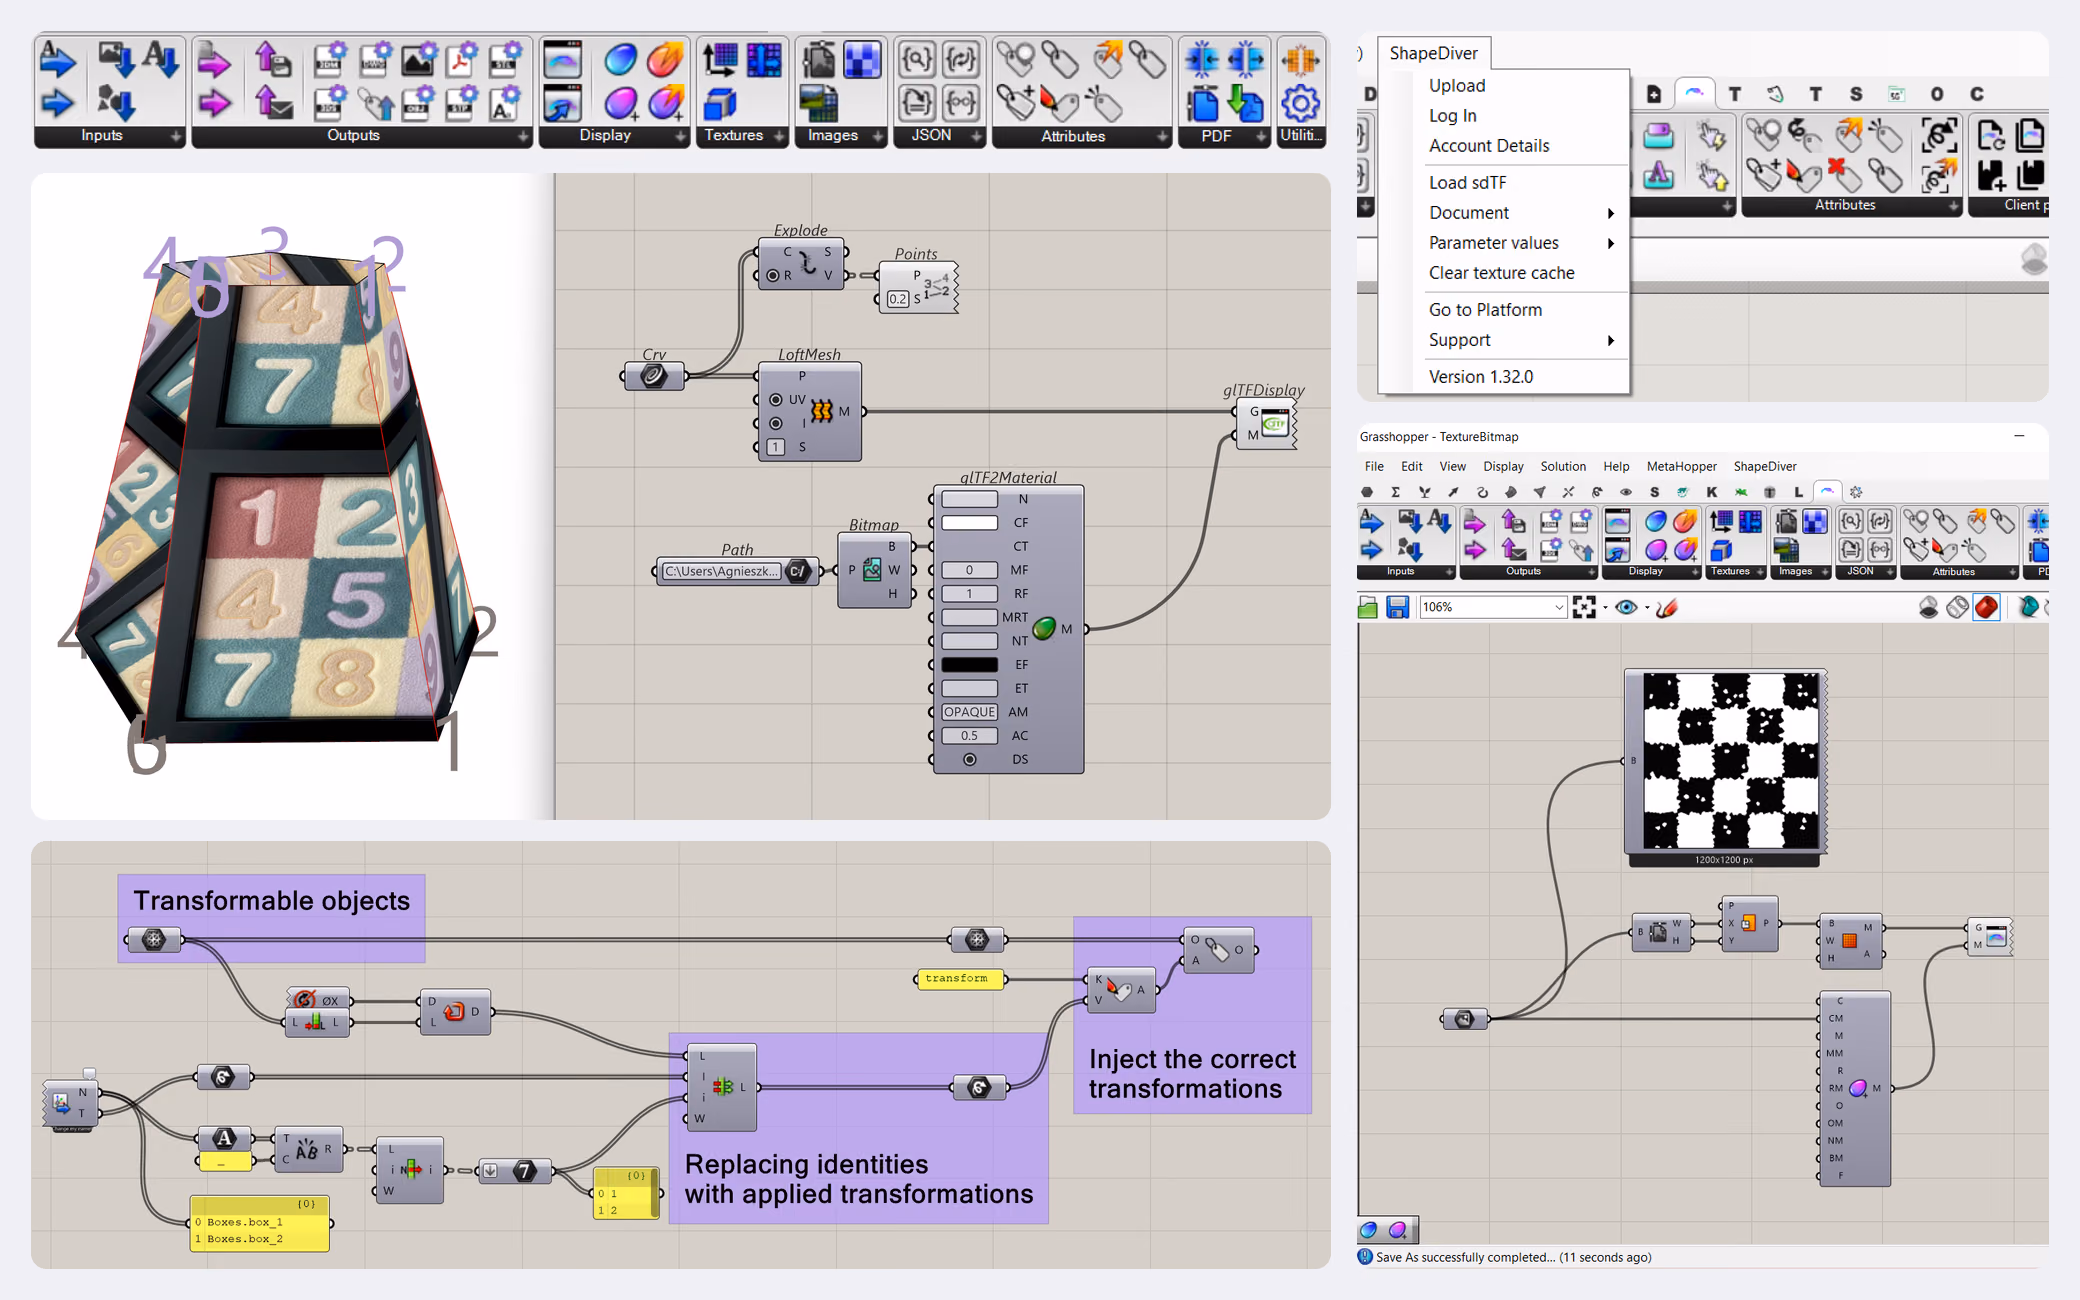
Task: Click the checkerboard 1200x1200 texture thumbnail
Action: 1731,760
